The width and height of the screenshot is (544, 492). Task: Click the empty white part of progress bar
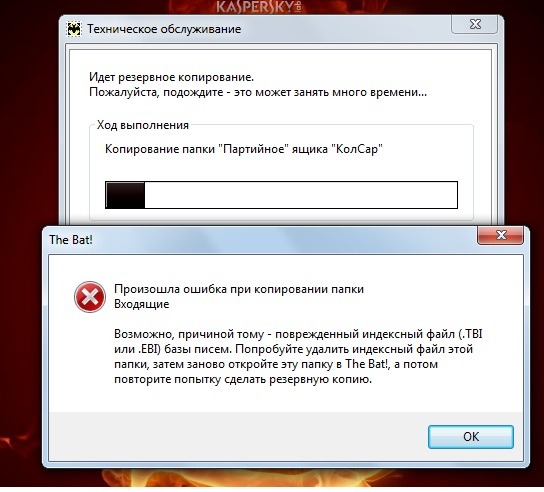pyautogui.click(x=301, y=195)
